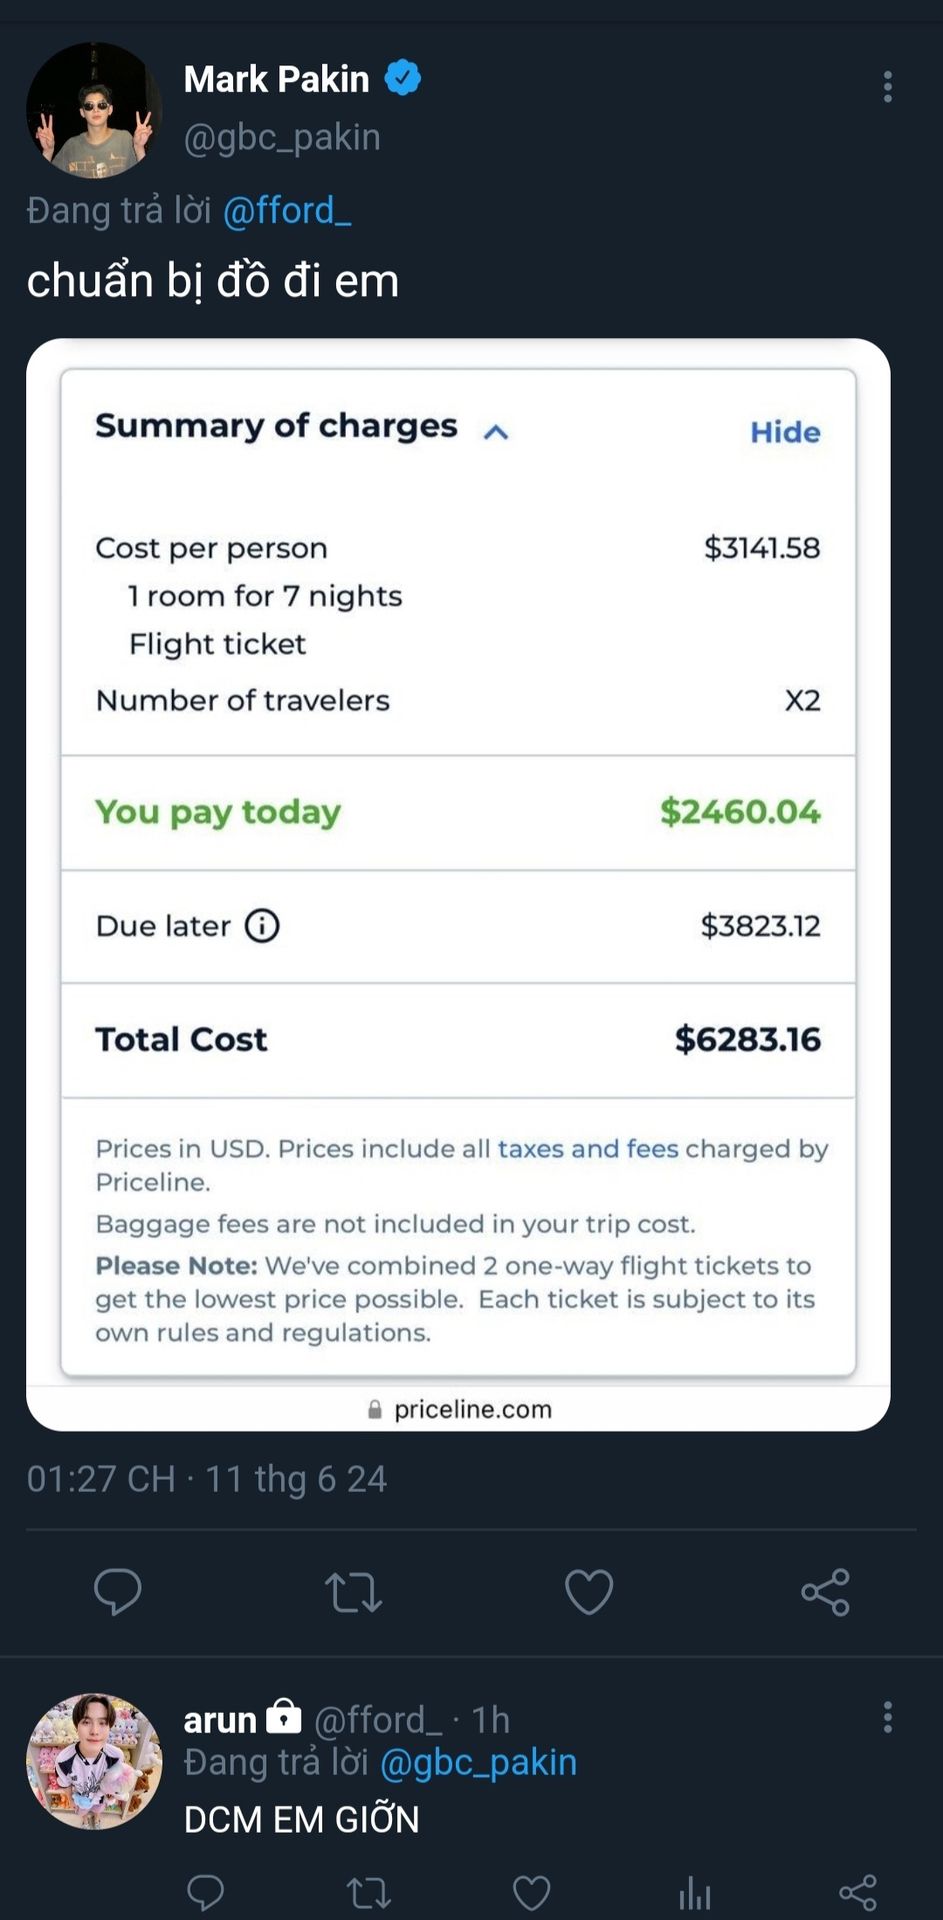Retweet arun's reply
The width and height of the screenshot is (943, 1920).
tap(368, 1892)
